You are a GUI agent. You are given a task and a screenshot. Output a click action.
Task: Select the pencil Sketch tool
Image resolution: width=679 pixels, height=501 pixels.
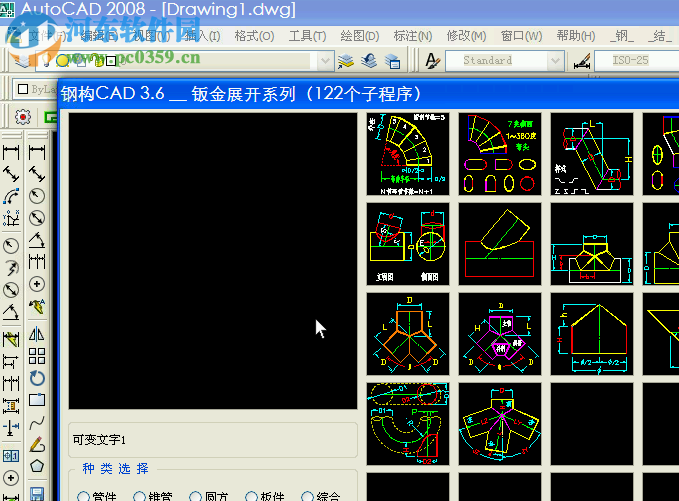(x=37, y=444)
